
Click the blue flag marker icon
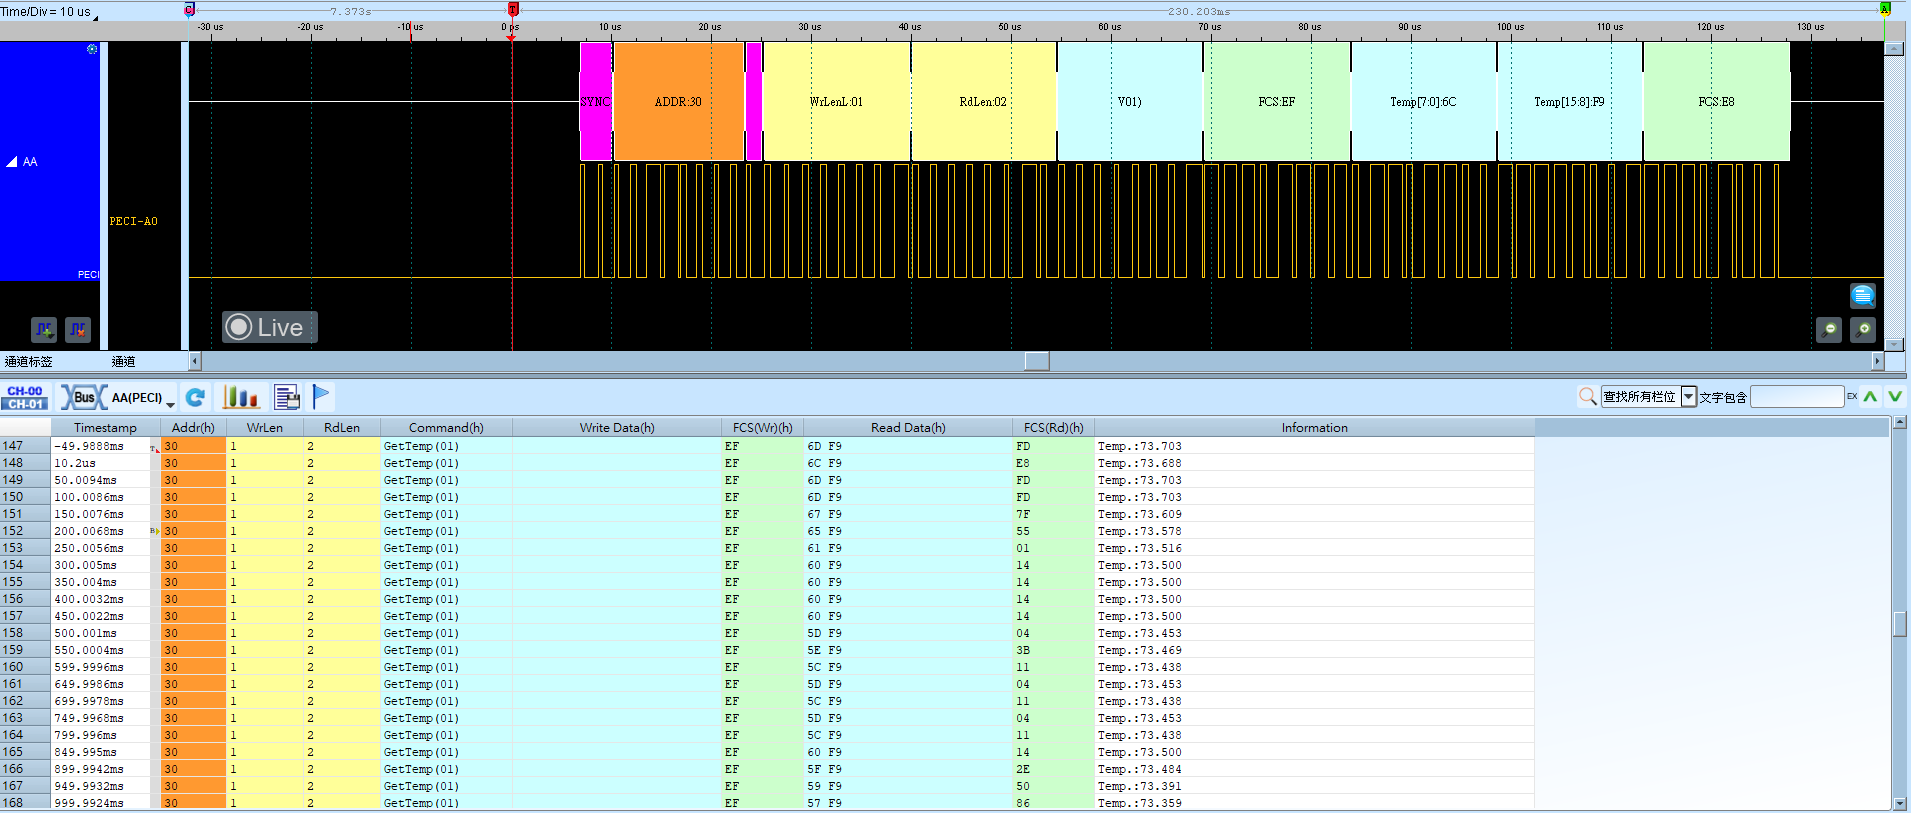pos(321,397)
